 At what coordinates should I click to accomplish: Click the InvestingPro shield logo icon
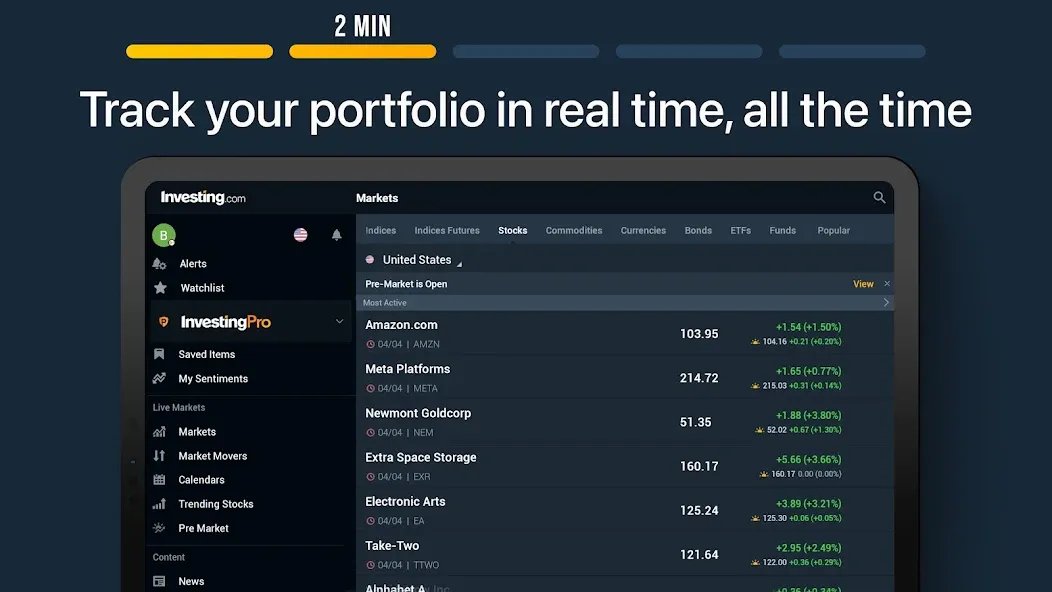point(163,322)
